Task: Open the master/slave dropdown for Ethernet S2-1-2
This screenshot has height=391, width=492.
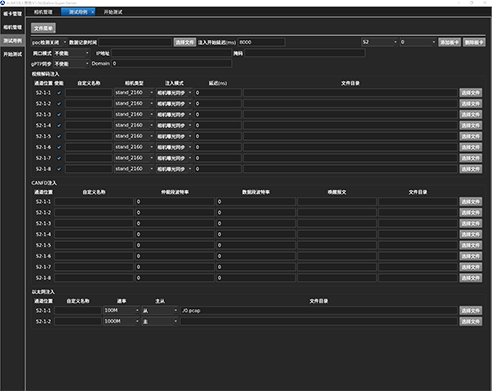Action: coord(160,321)
